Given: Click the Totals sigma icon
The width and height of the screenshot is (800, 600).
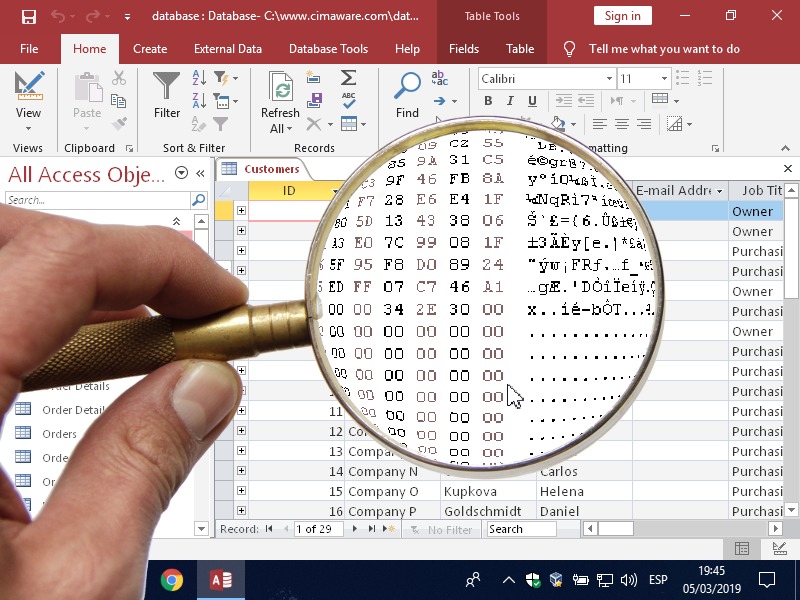Looking at the screenshot, I should [348, 78].
